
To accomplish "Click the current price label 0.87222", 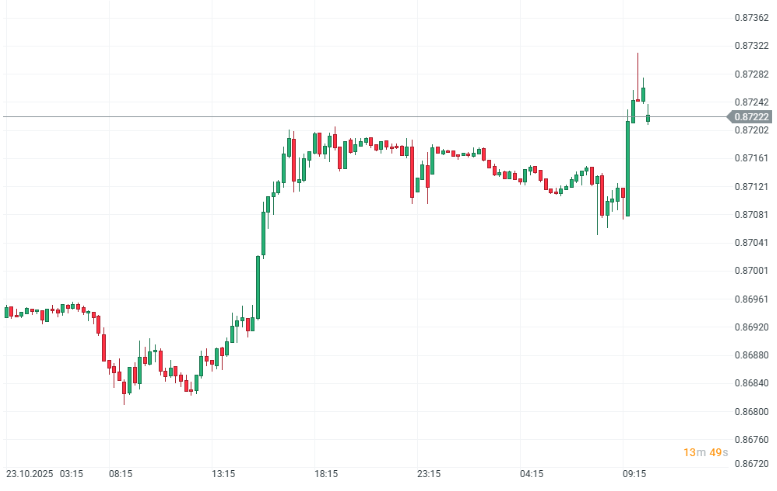I will tap(751, 117).
